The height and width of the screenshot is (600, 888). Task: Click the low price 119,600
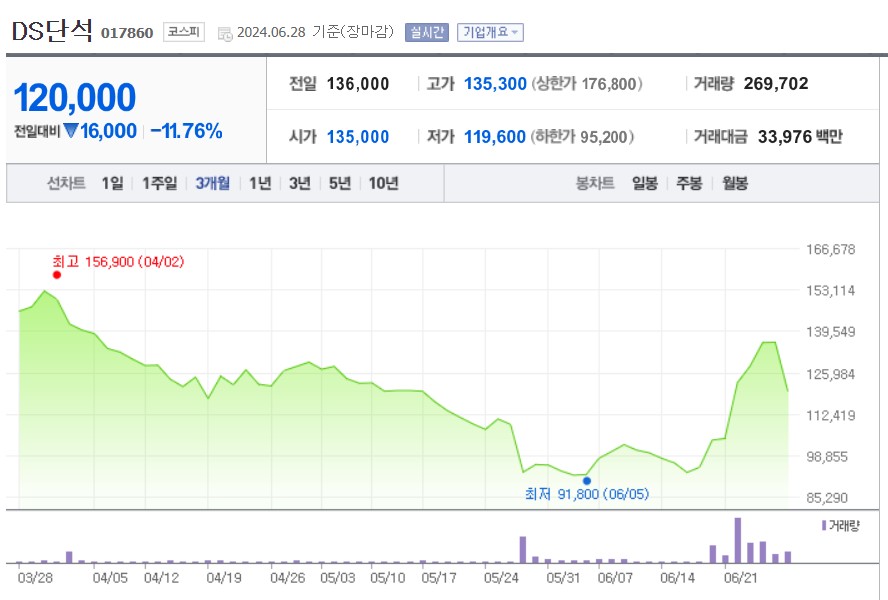click(x=495, y=137)
